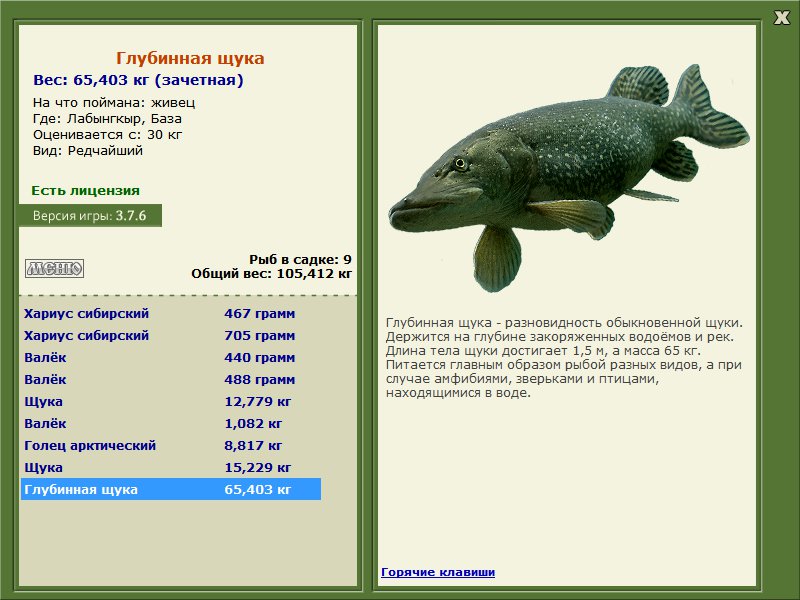800x600 pixels.
Task: Click the Оценивается с: 30 кг line
Action: point(107,135)
